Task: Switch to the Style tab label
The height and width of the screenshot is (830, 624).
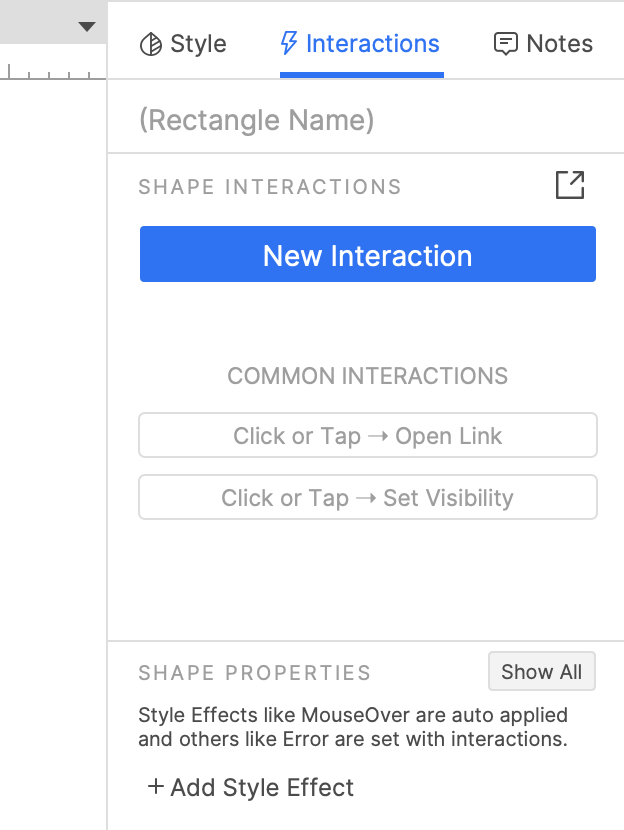Action: 198,44
